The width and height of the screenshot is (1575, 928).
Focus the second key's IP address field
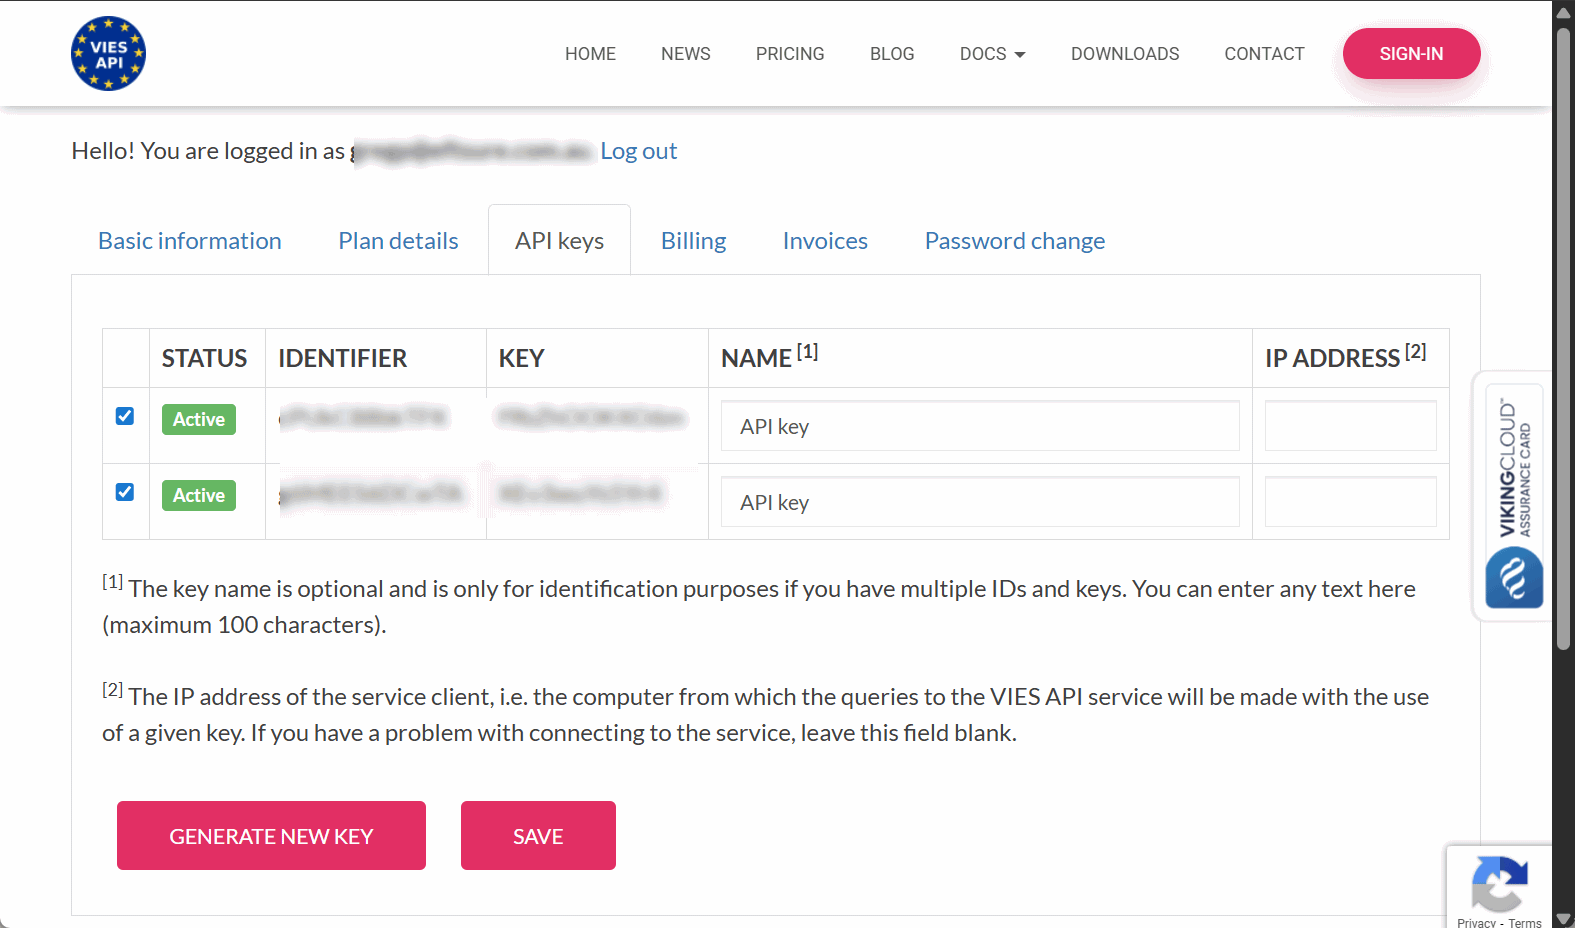[1350, 502]
